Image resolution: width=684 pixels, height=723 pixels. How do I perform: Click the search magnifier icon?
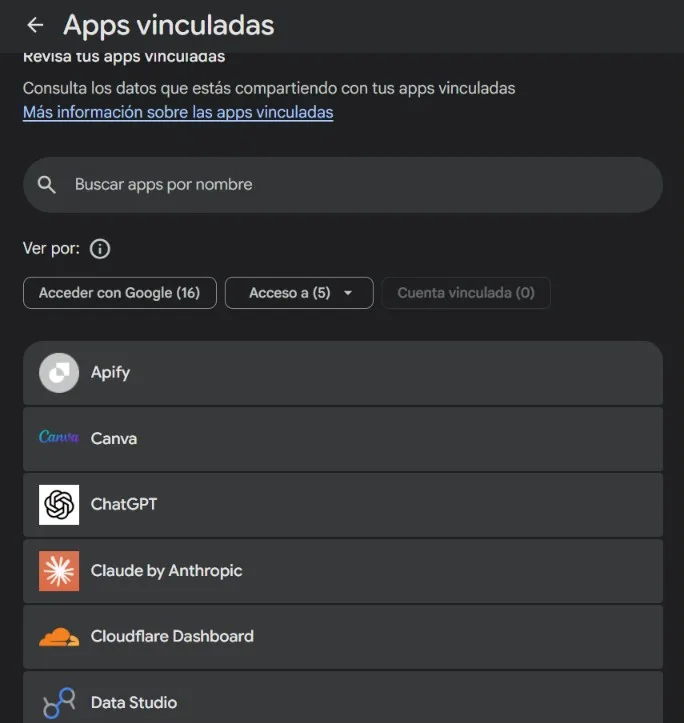pyautogui.click(x=47, y=185)
